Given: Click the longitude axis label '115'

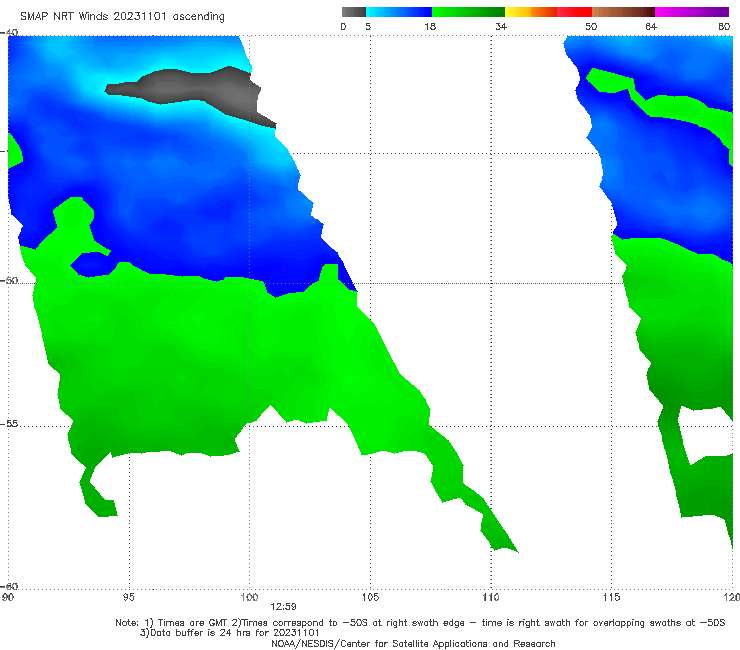Looking at the screenshot, I should (x=612, y=598).
